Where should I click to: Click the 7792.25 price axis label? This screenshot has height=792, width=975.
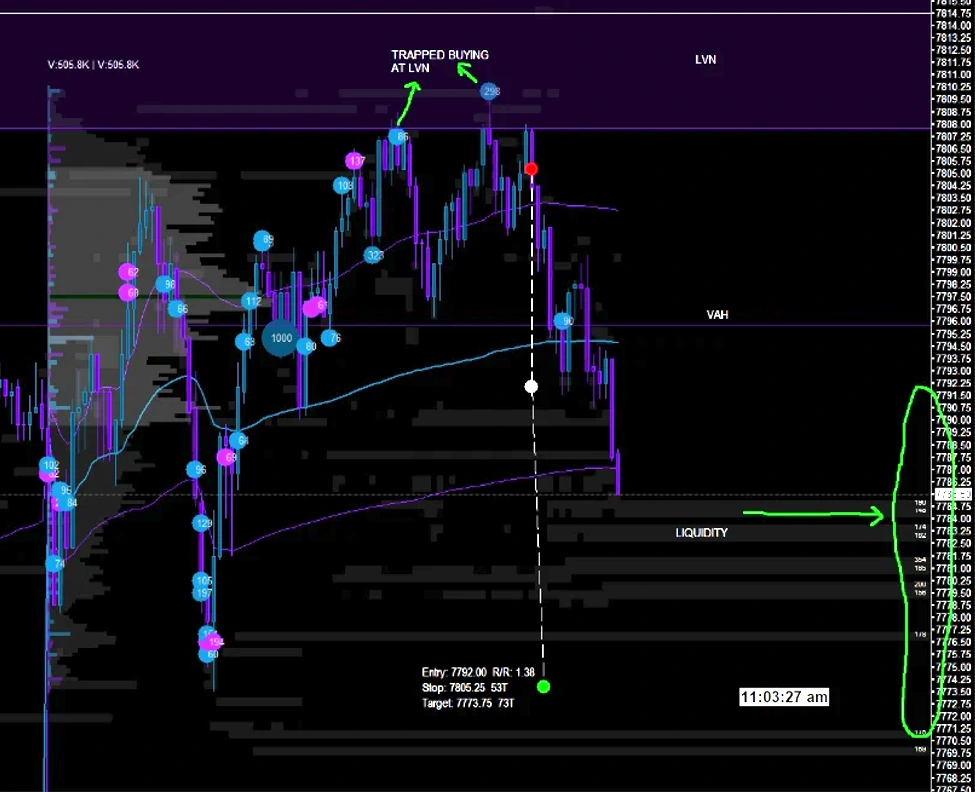tap(953, 383)
